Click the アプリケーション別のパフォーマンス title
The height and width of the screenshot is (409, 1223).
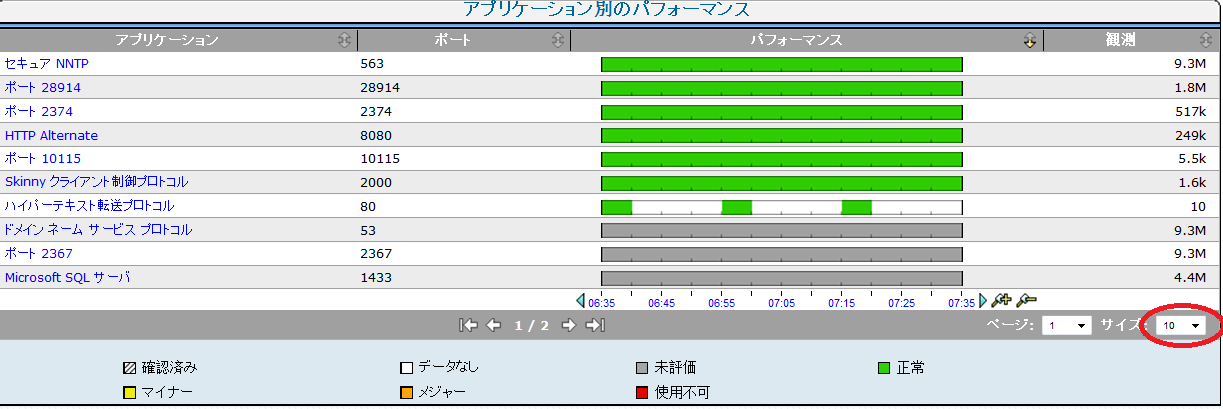(x=606, y=10)
